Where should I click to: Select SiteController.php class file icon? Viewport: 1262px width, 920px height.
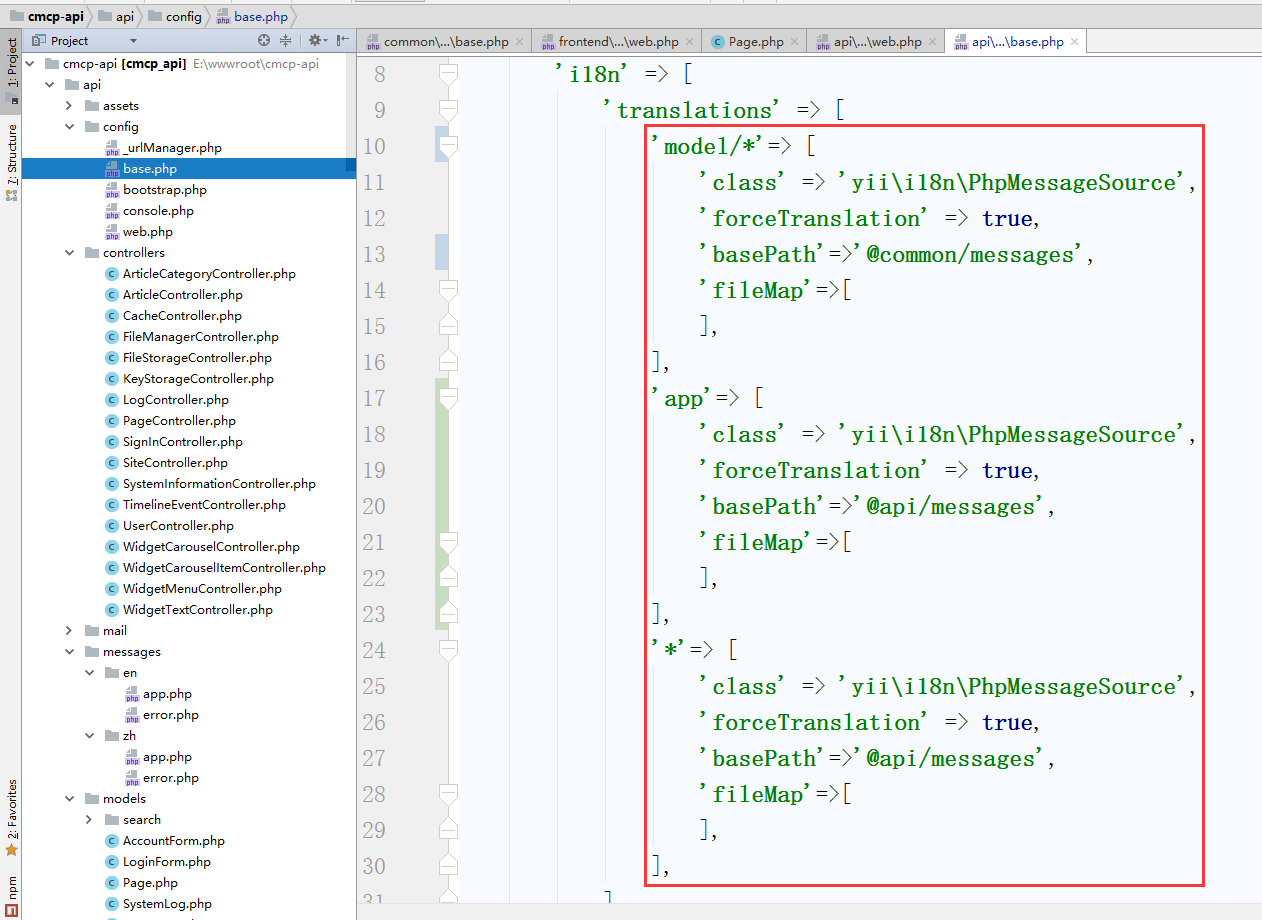click(x=112, y=463)
